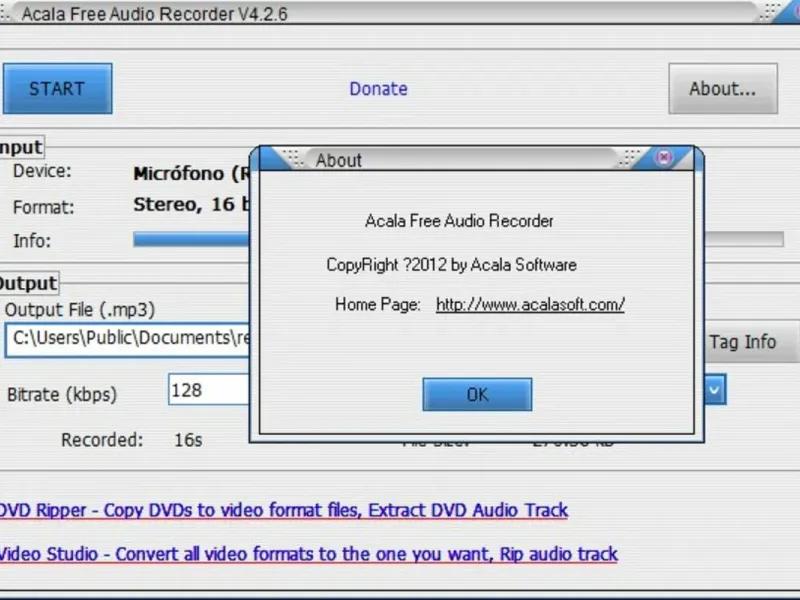Viewport: 800px width, 600px height.
Task: Click the About... button in main window
Action: tap(723, 88)
